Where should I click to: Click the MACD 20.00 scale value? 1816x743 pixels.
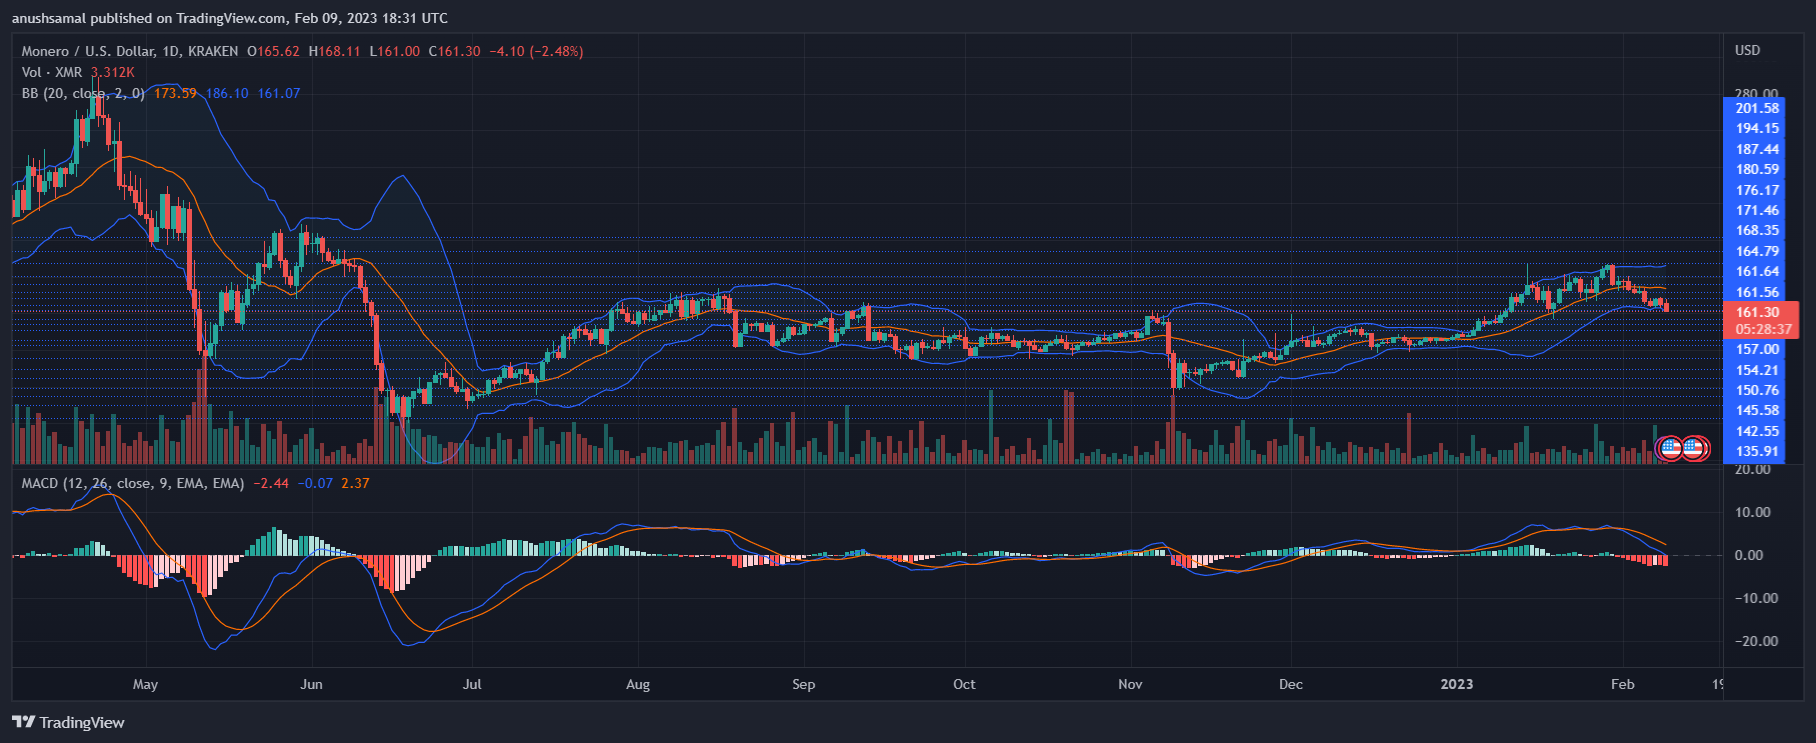(x=1753, y=469)
